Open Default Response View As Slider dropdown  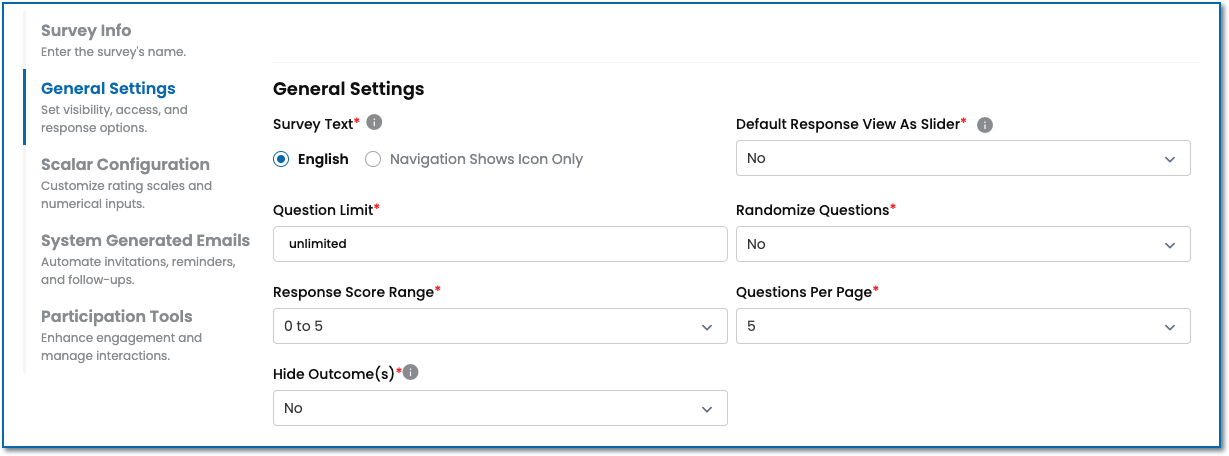(962, 158)
